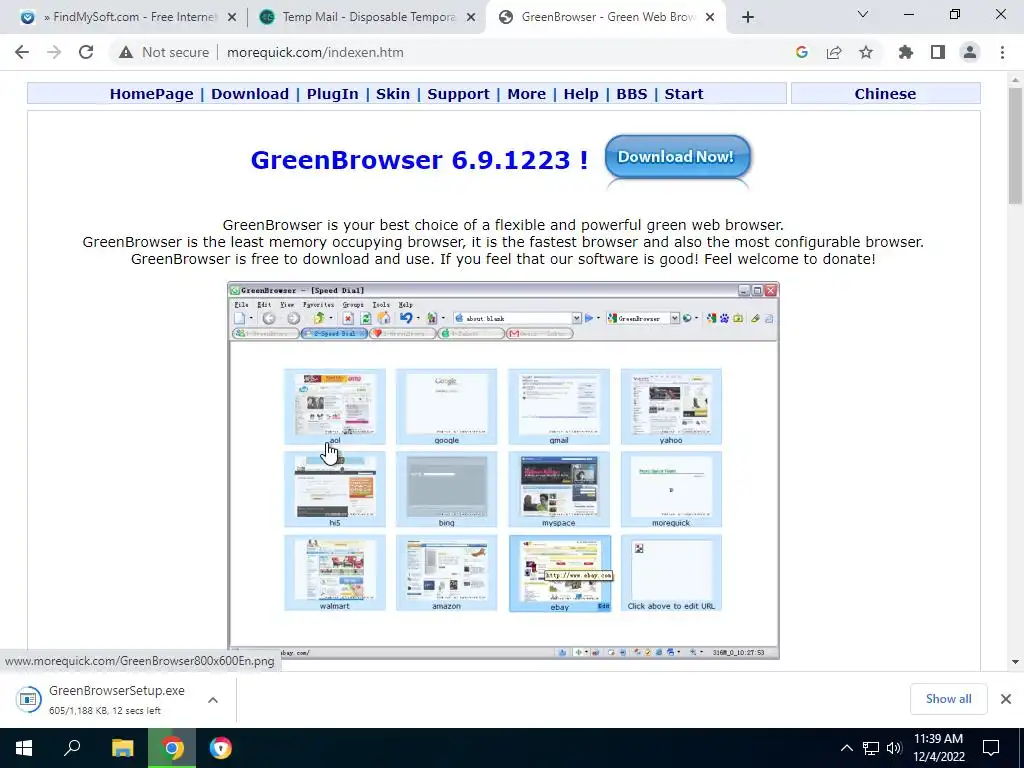Click the browser forward arrow
The height and width of the screenshot is (768, 1024).
tap(54, 52)
